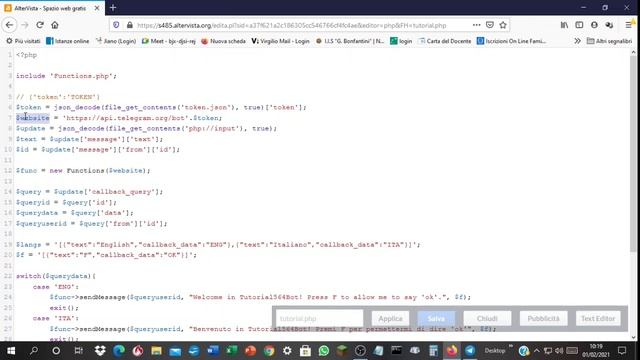Close the AlterVista tab
Viewport: 640px width, 360px height.
pyautogui.click(x=97, y=8)
